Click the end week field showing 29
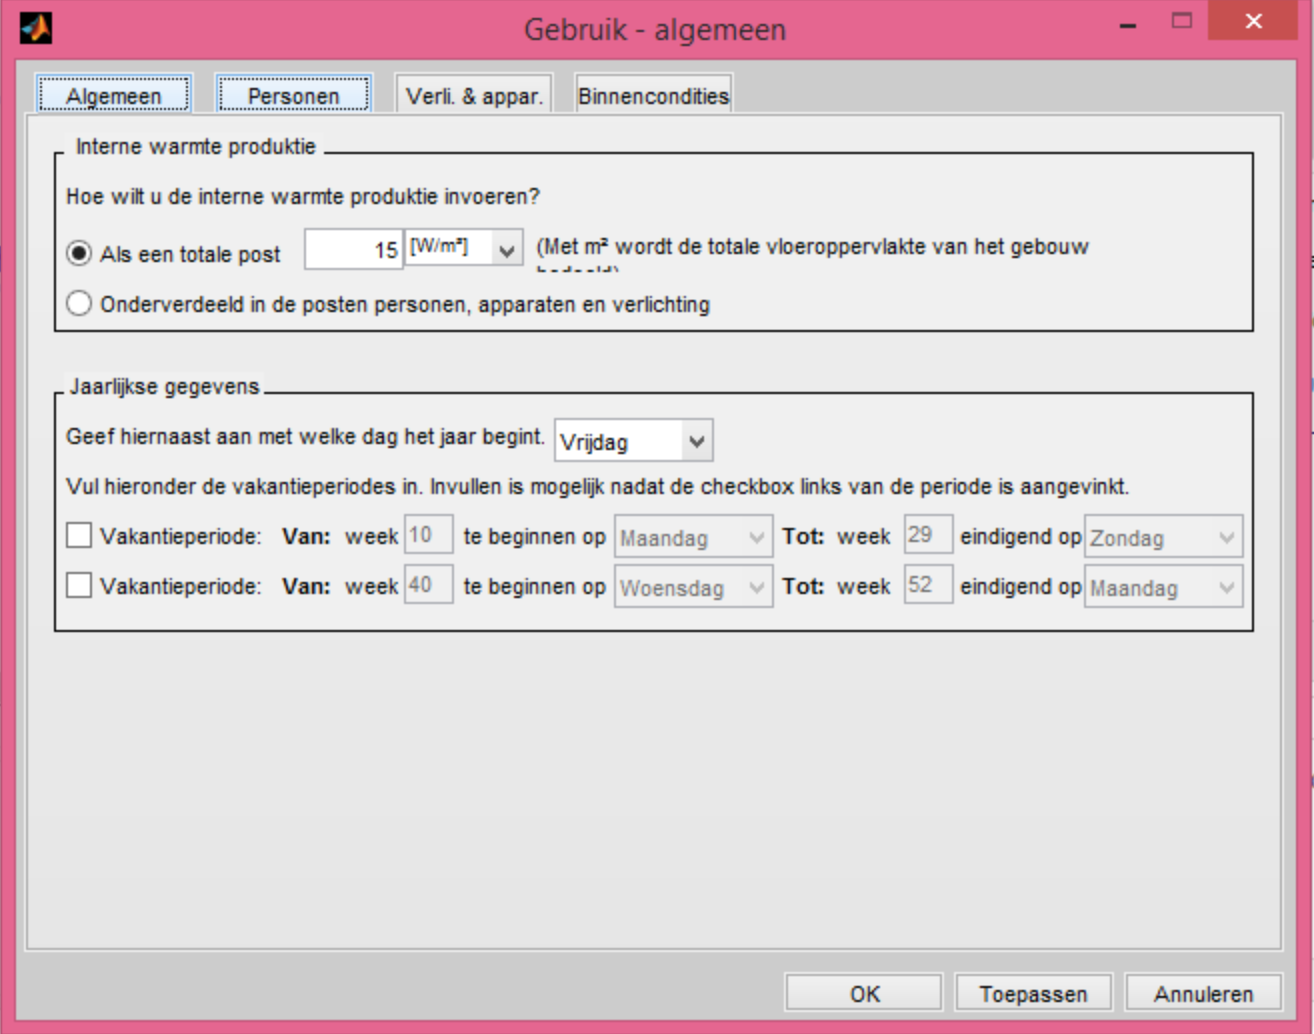This screenshot has width=1314, height=1034. 928,535
